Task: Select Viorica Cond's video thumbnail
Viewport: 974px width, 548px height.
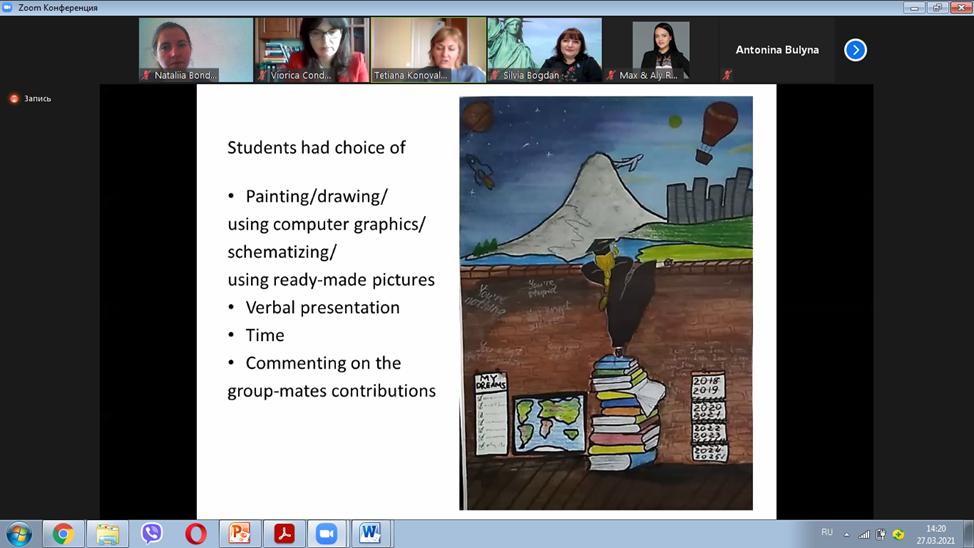Action: (x=312, y=50)
